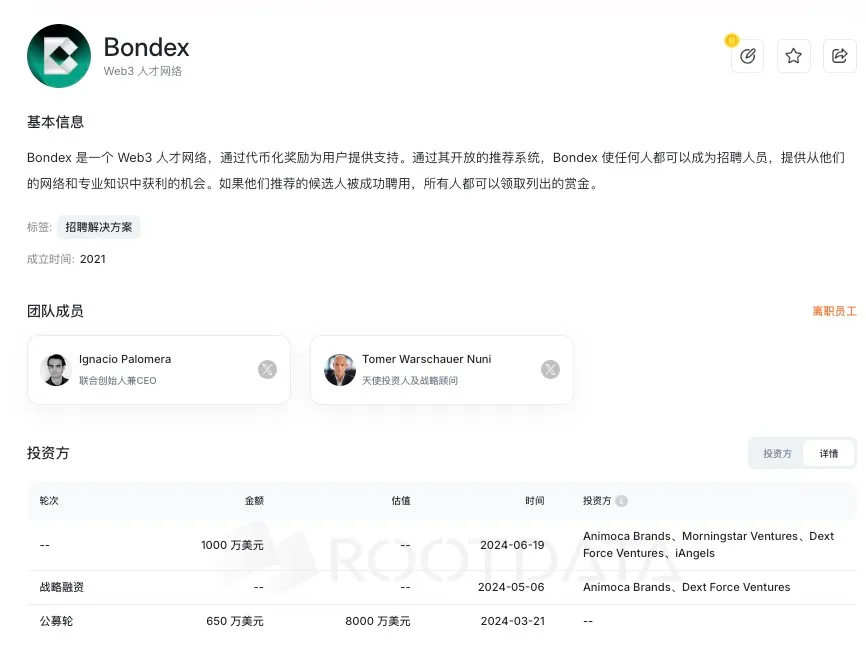Click the info icon beside 投资方 column header
The height and width of the screenshot is (658, 866).
click(x=621, y=501)
